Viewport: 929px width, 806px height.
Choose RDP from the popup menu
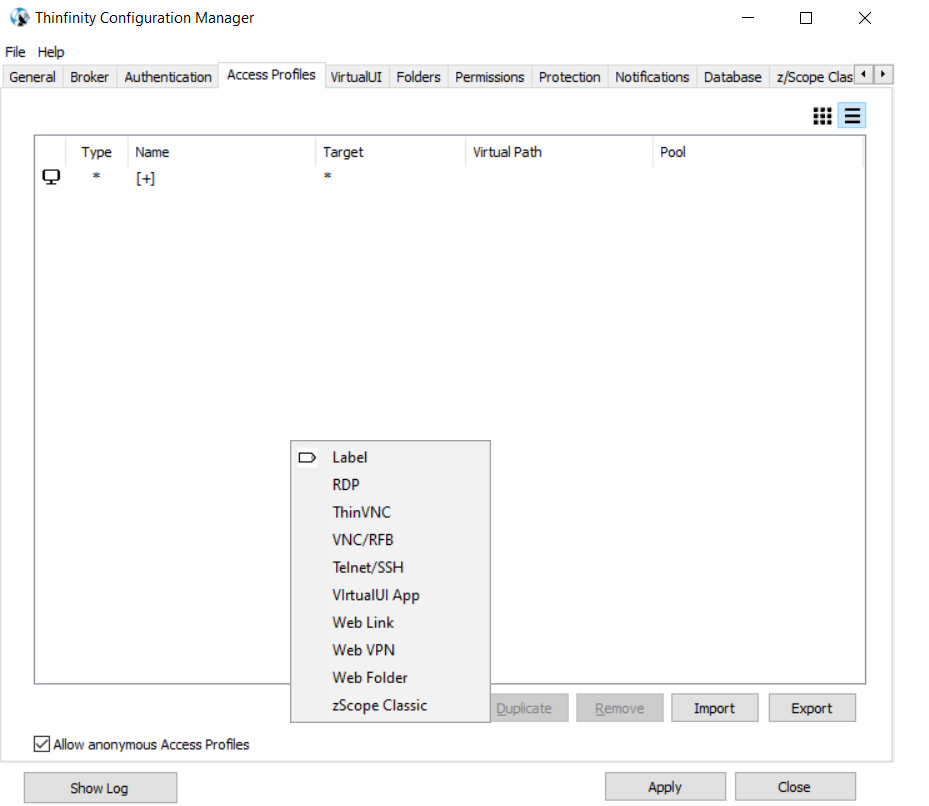tap(390, 485)
